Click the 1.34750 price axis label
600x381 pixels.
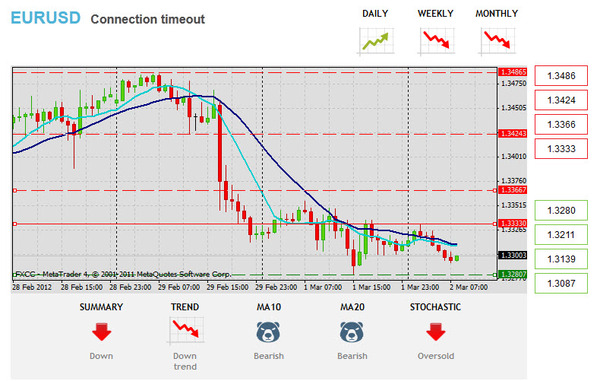[x=514, y=83]
